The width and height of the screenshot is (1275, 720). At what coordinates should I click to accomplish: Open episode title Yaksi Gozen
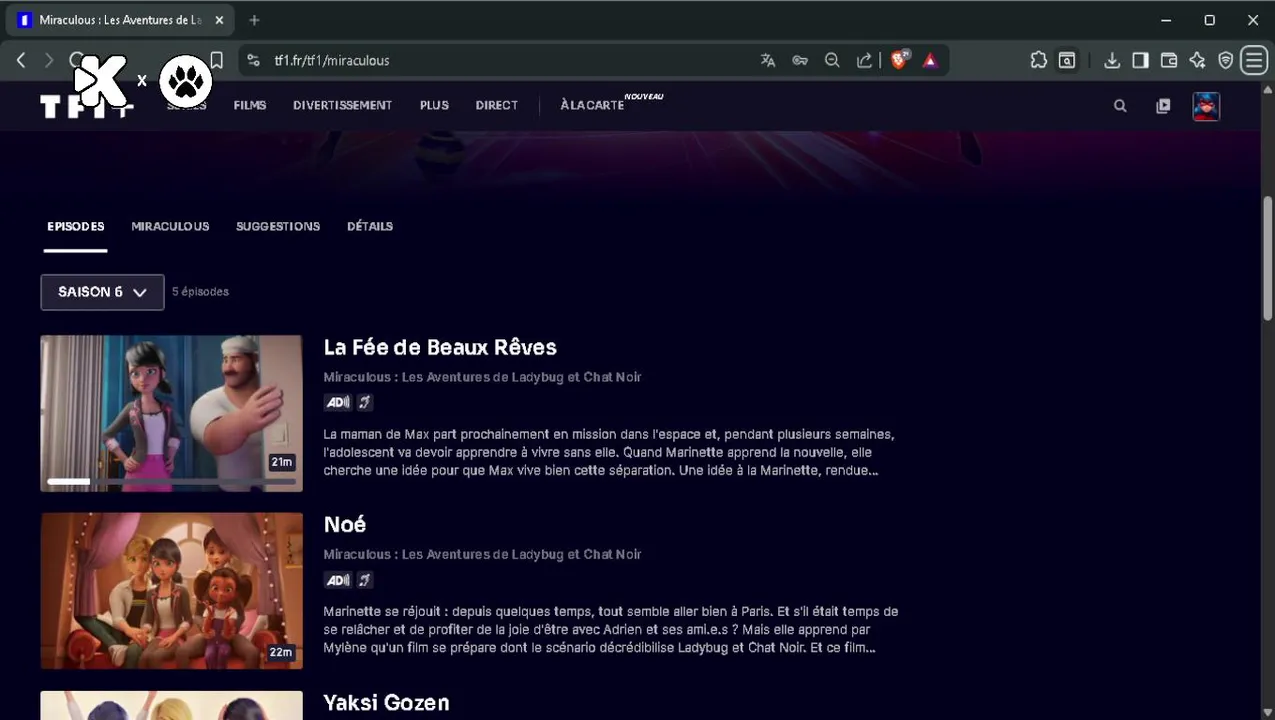(386, 702)
